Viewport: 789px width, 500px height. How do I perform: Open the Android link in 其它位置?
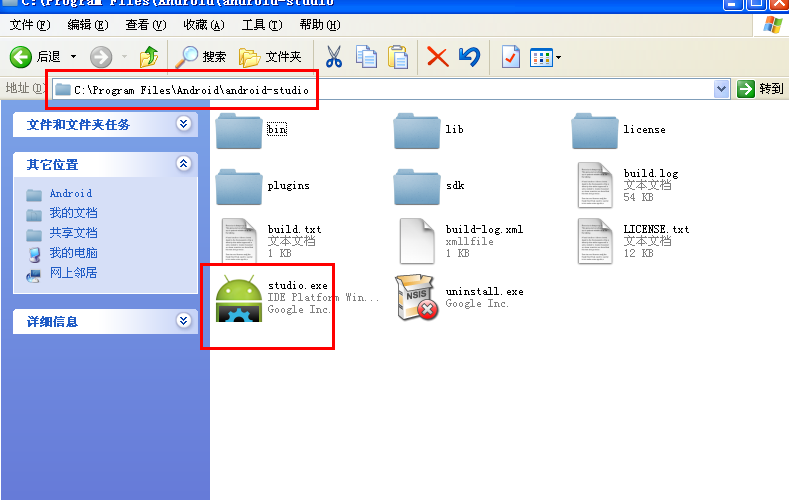70,194
